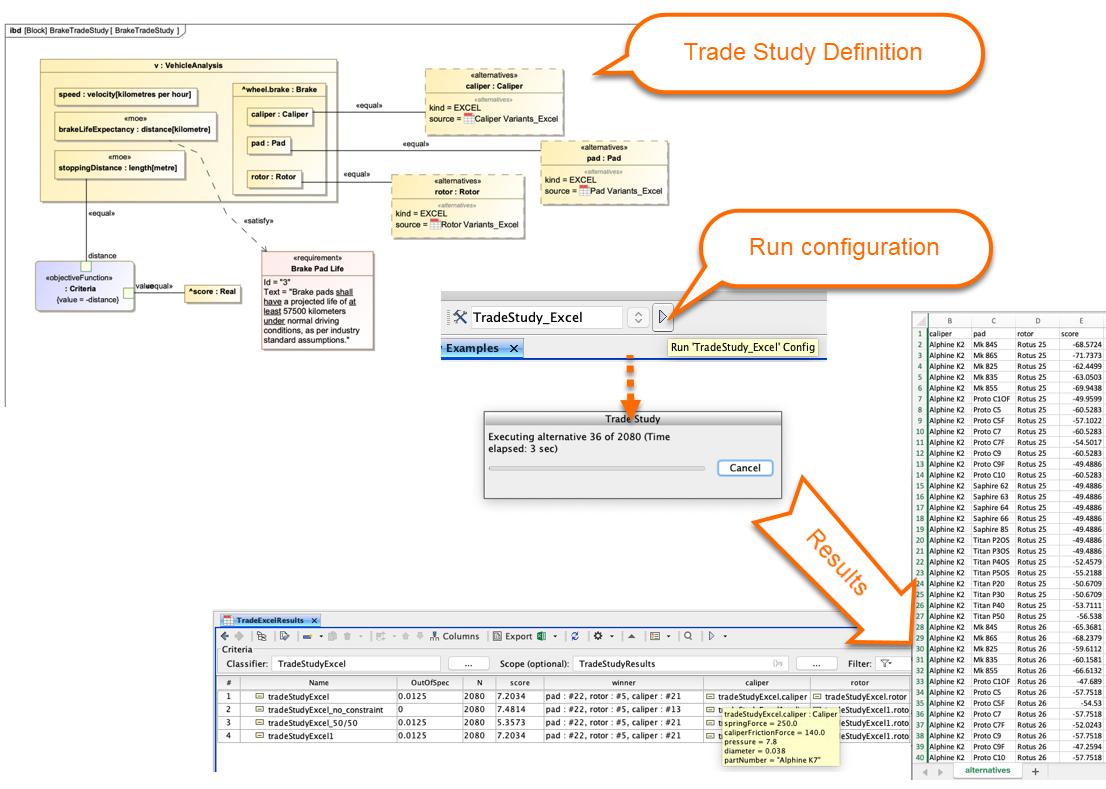Click the refresh icon in results toolbar

(x=575, y=636)
